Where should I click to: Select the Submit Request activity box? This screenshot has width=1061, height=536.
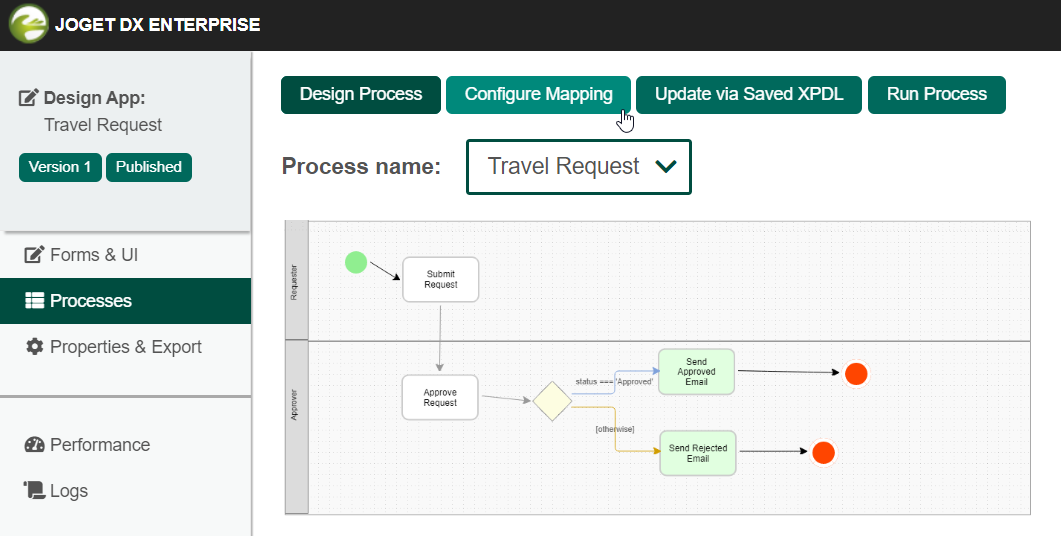point(441,279)
